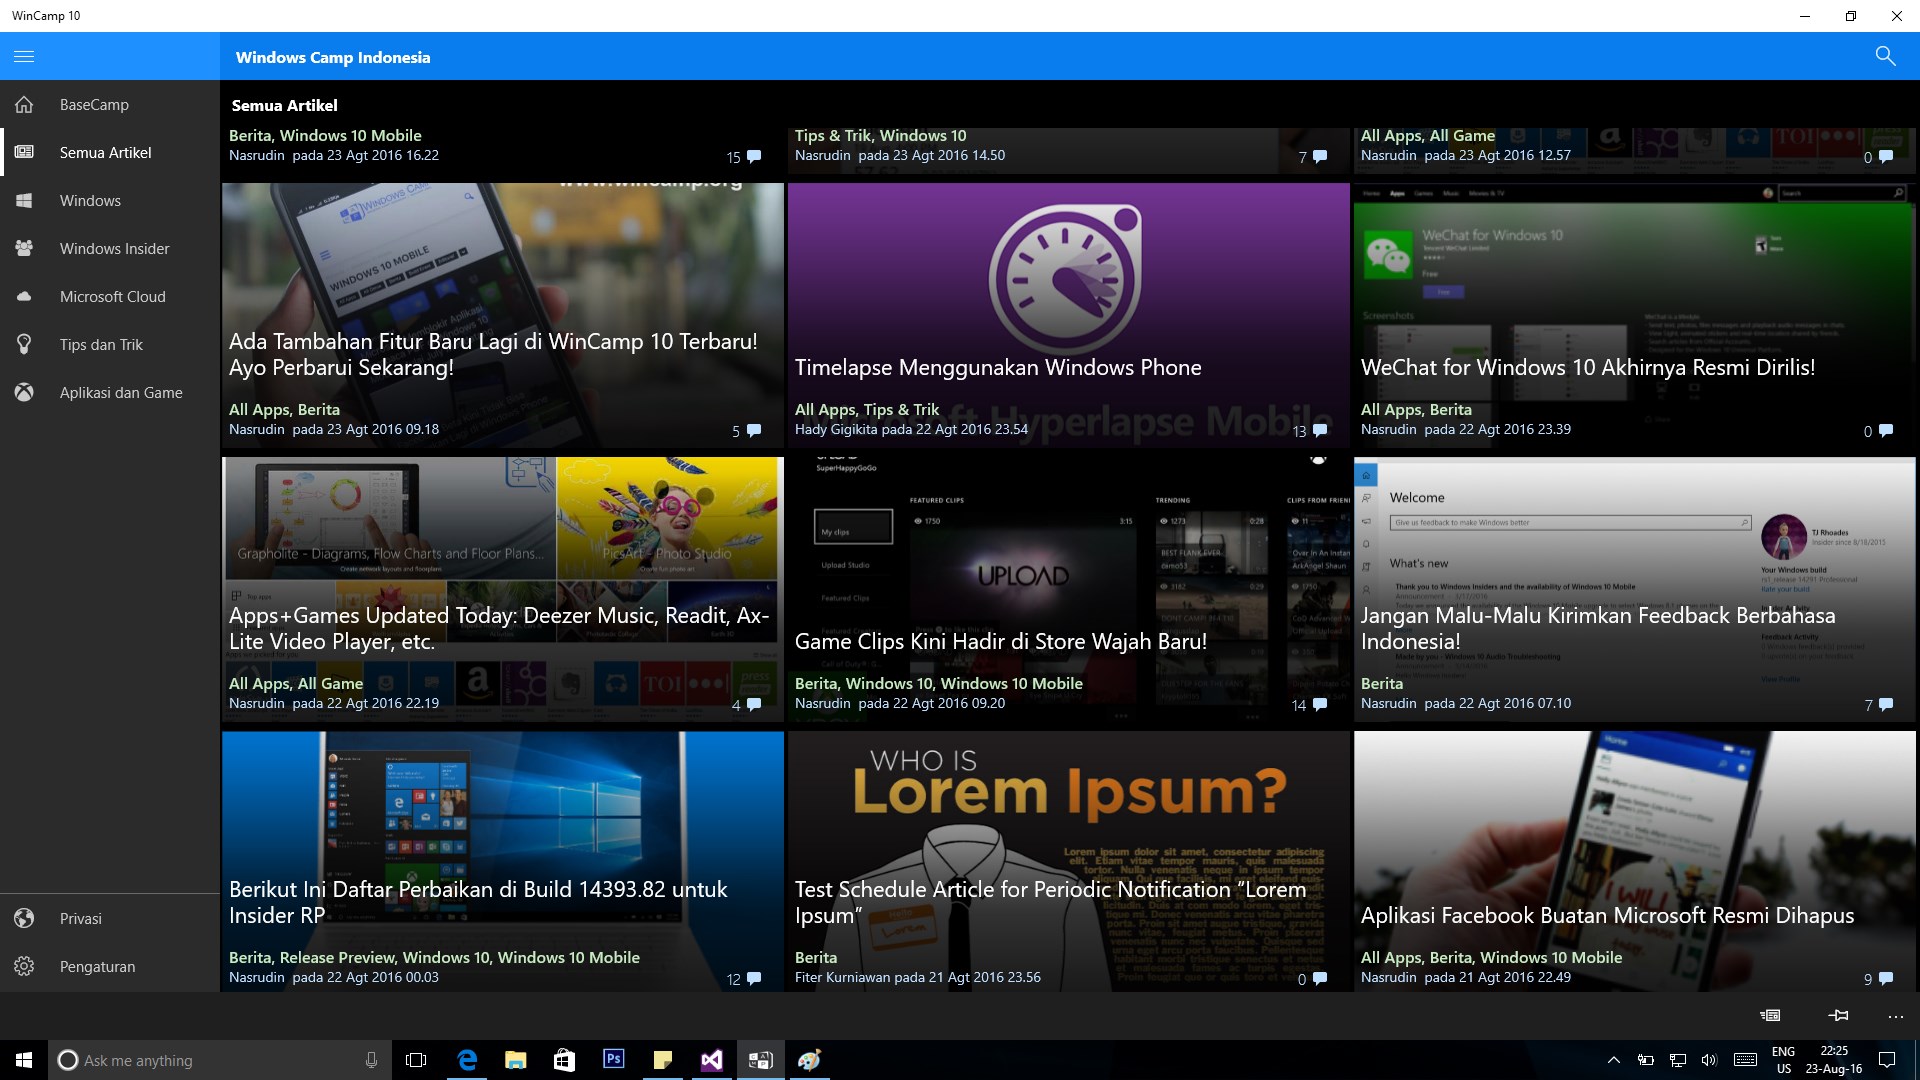The image size is (1920, 1080).
Task: Click the pin icon in bottom bar
Action: tap(1838, 1016)
